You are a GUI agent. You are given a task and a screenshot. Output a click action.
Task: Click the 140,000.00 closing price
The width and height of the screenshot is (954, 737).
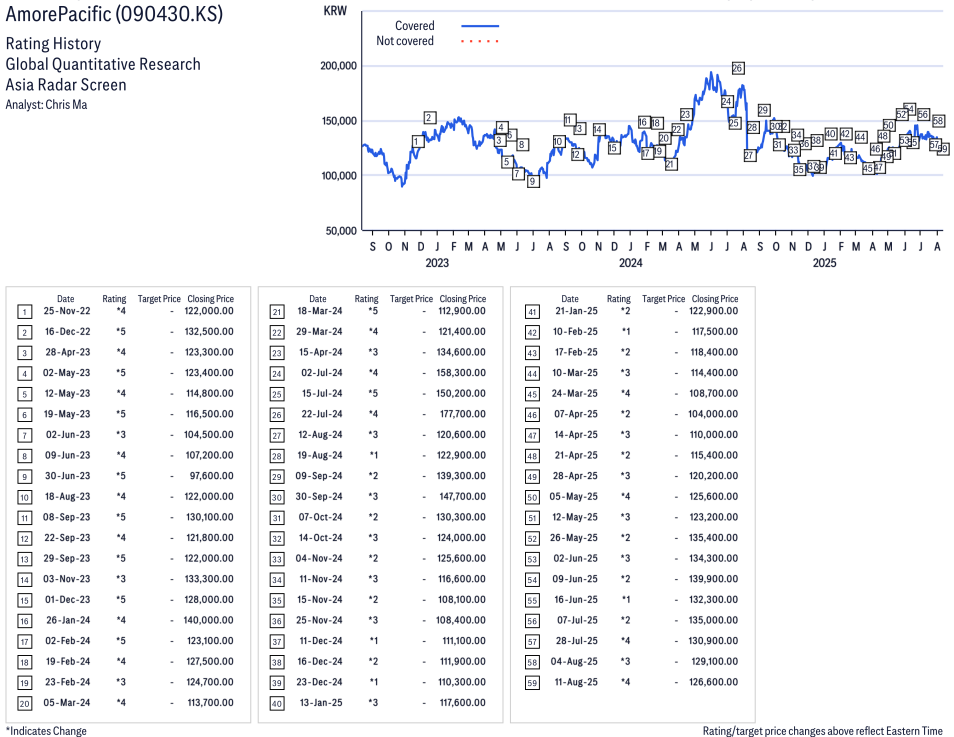point(208,620)
